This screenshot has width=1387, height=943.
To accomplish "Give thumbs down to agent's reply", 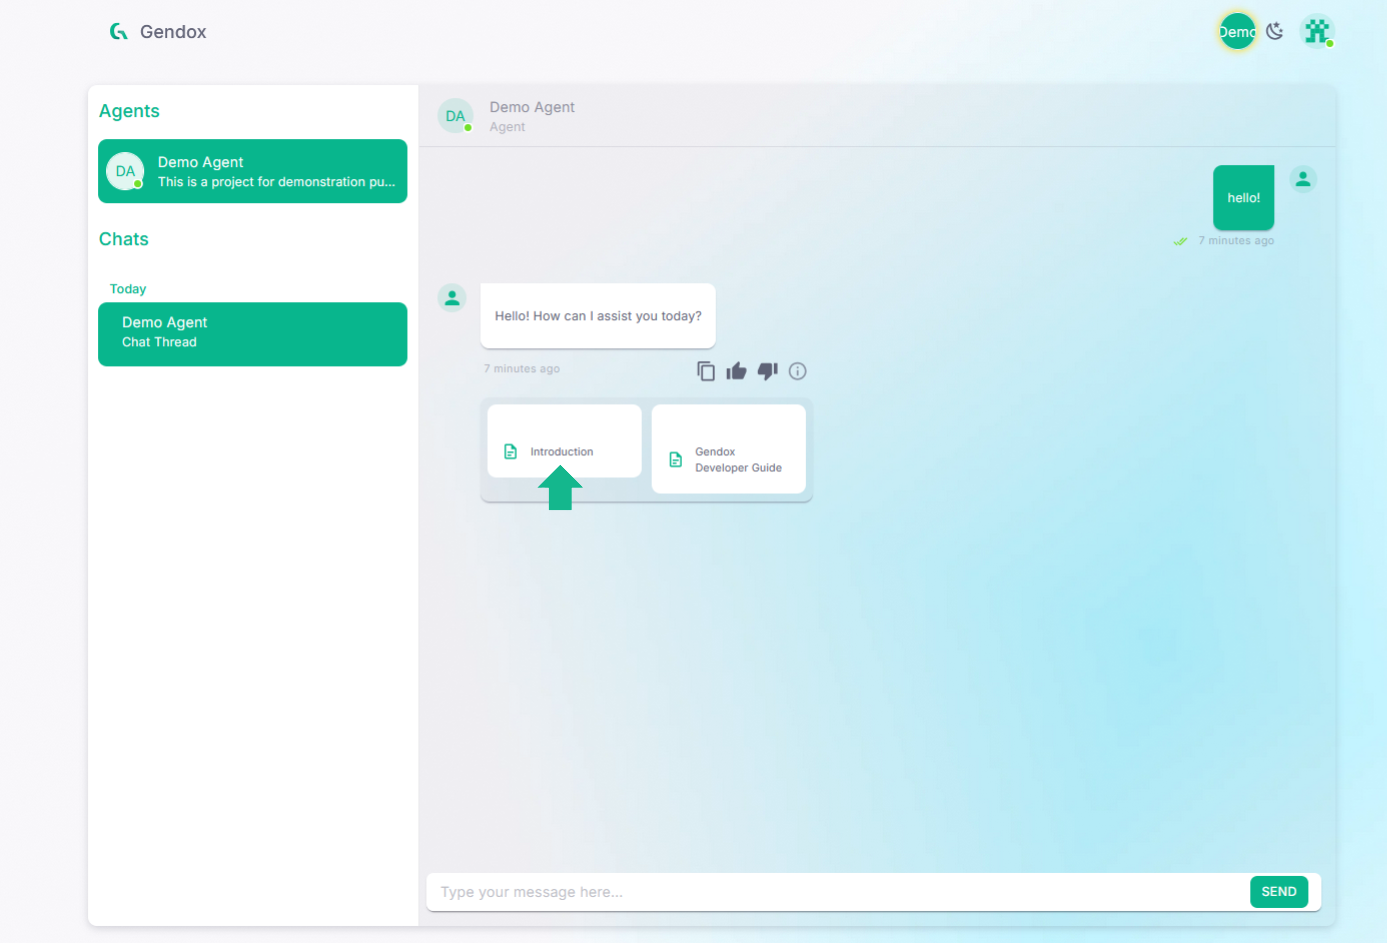I will (x=767, y=371).
